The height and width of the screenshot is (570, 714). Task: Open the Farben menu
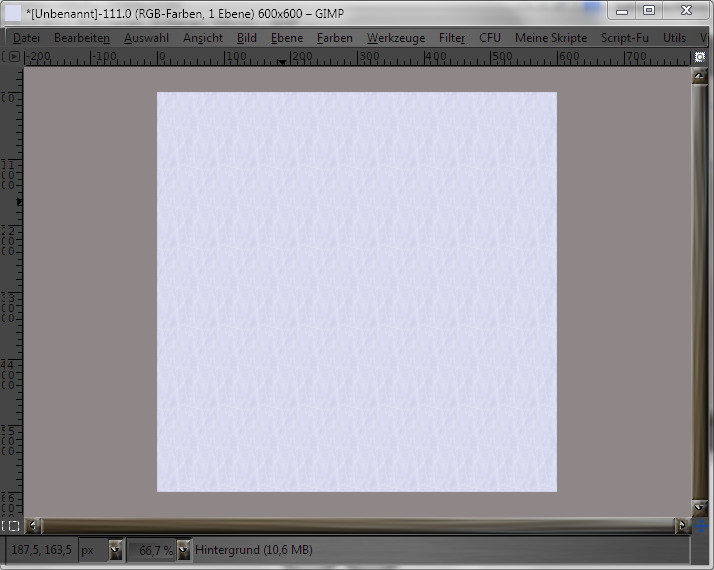[334, 38]
